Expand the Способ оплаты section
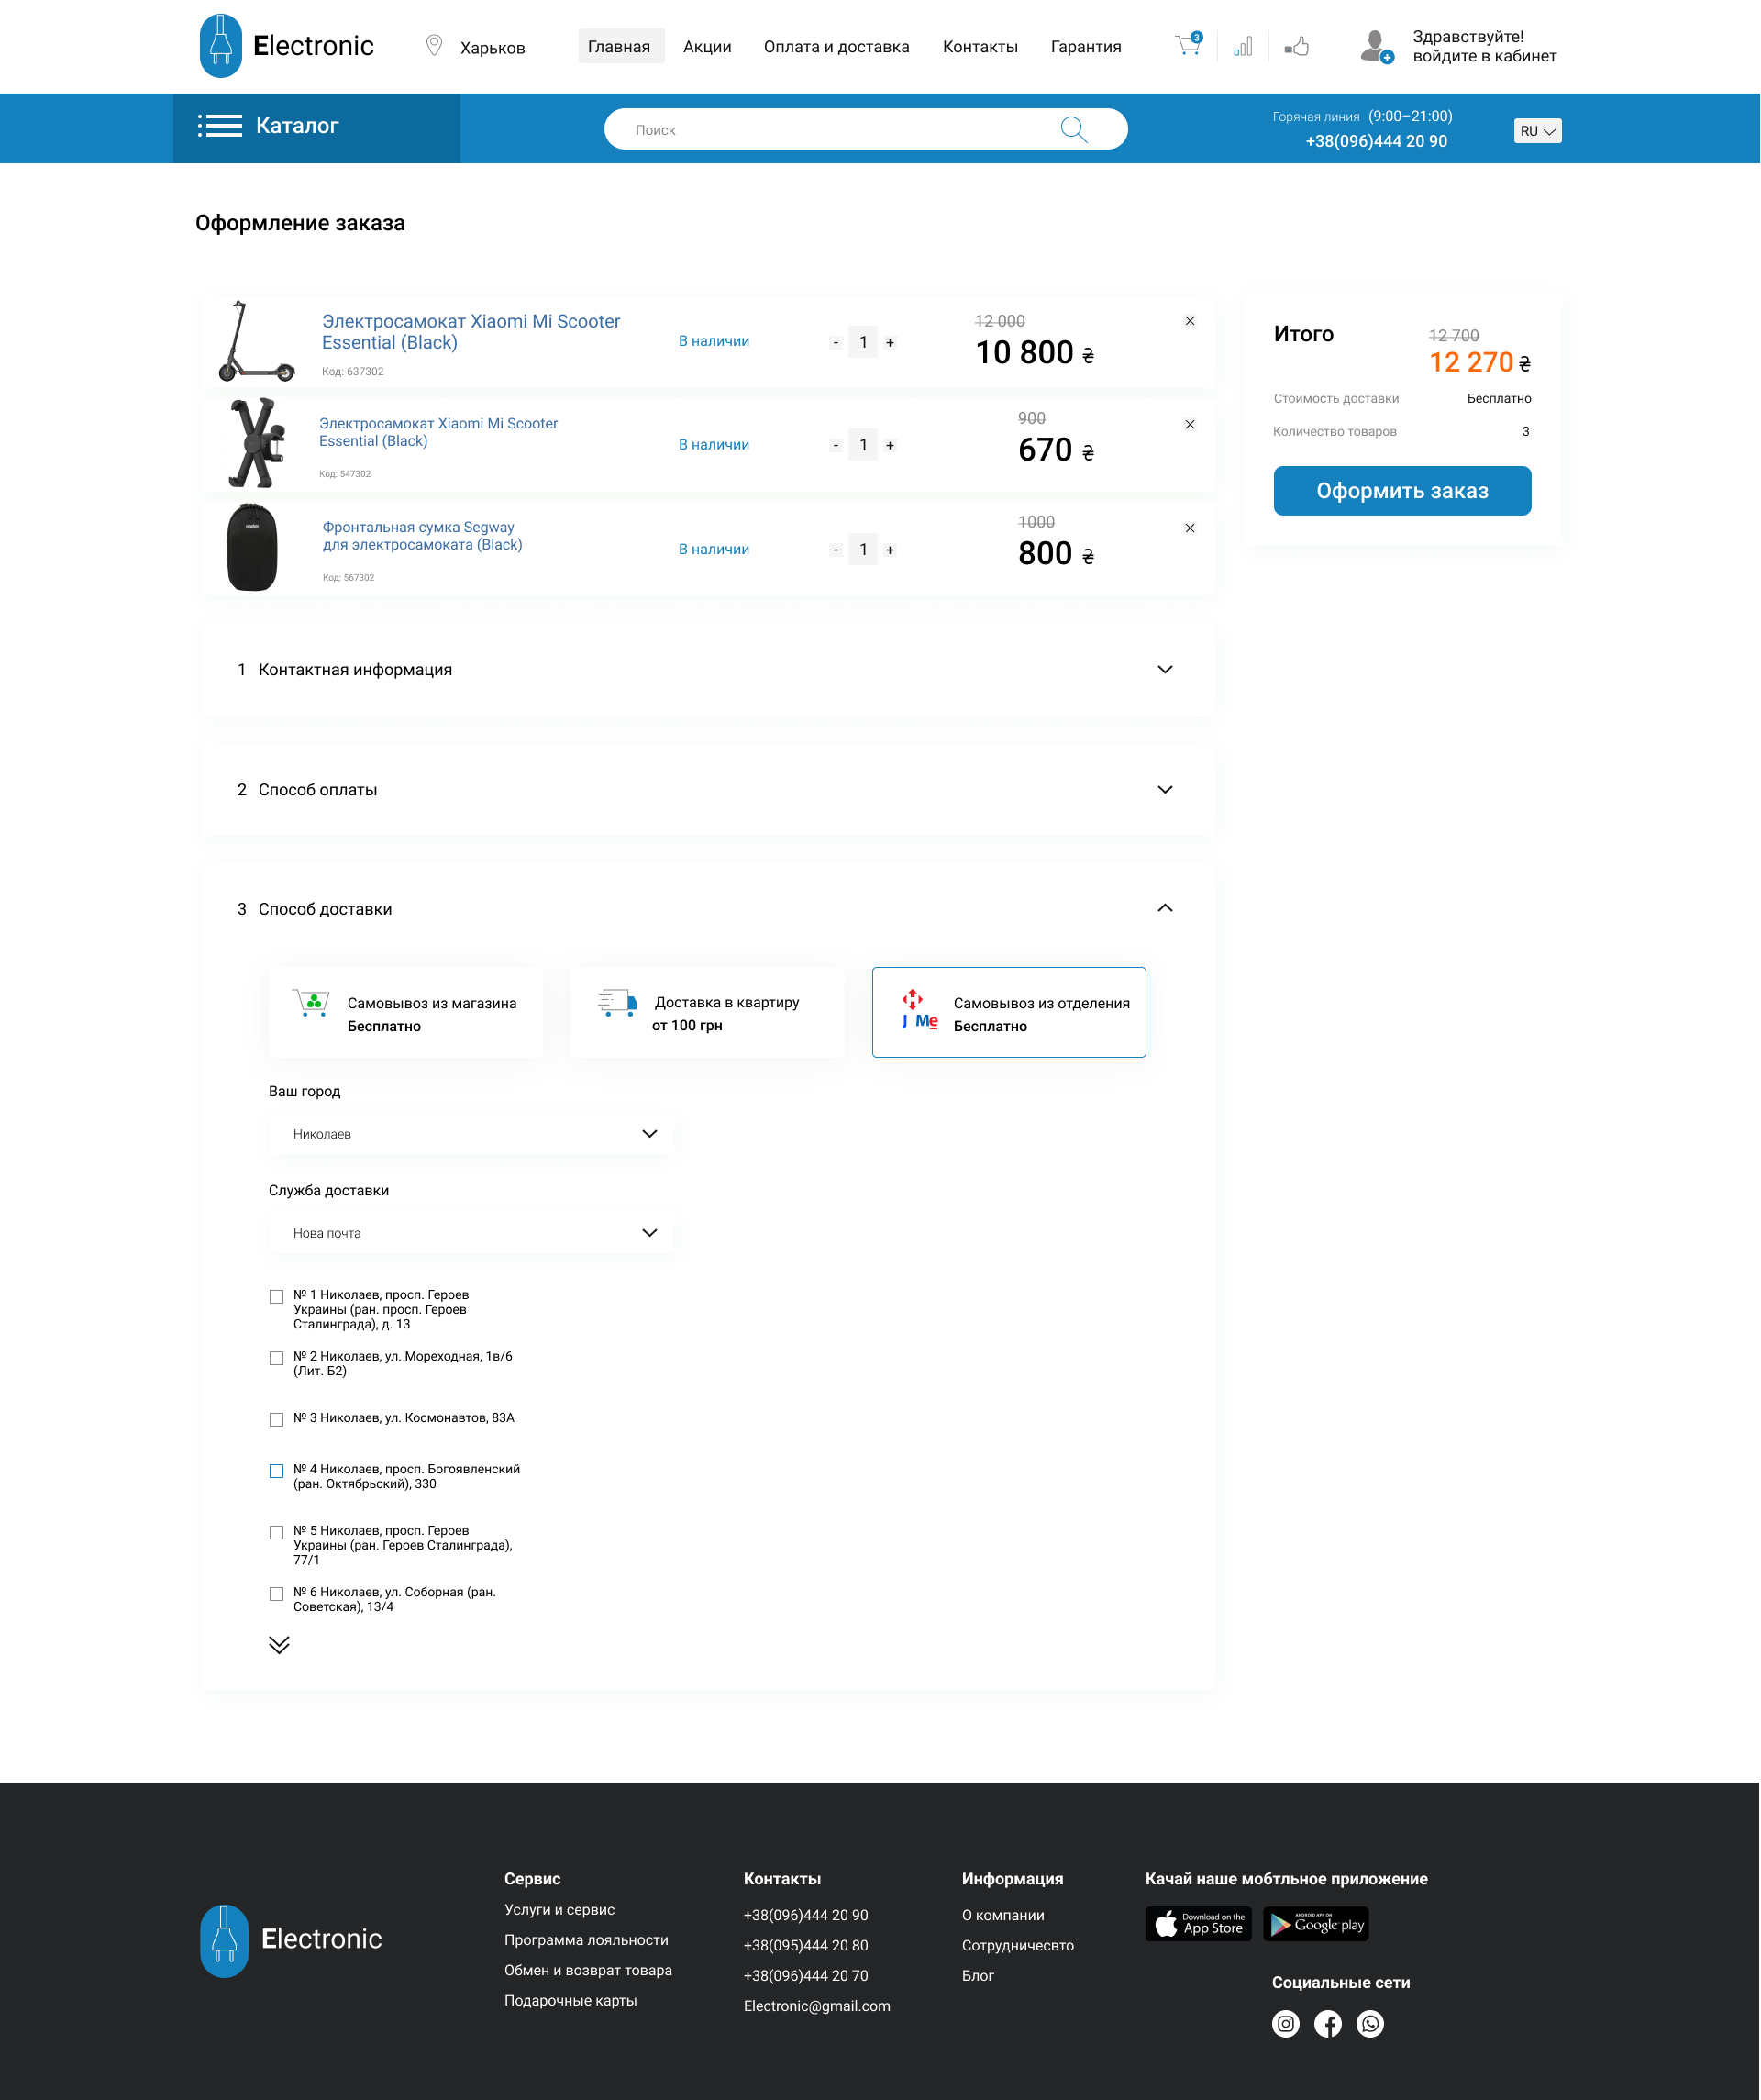Viewport: 1761px width, 2100px height. [708, 790]
